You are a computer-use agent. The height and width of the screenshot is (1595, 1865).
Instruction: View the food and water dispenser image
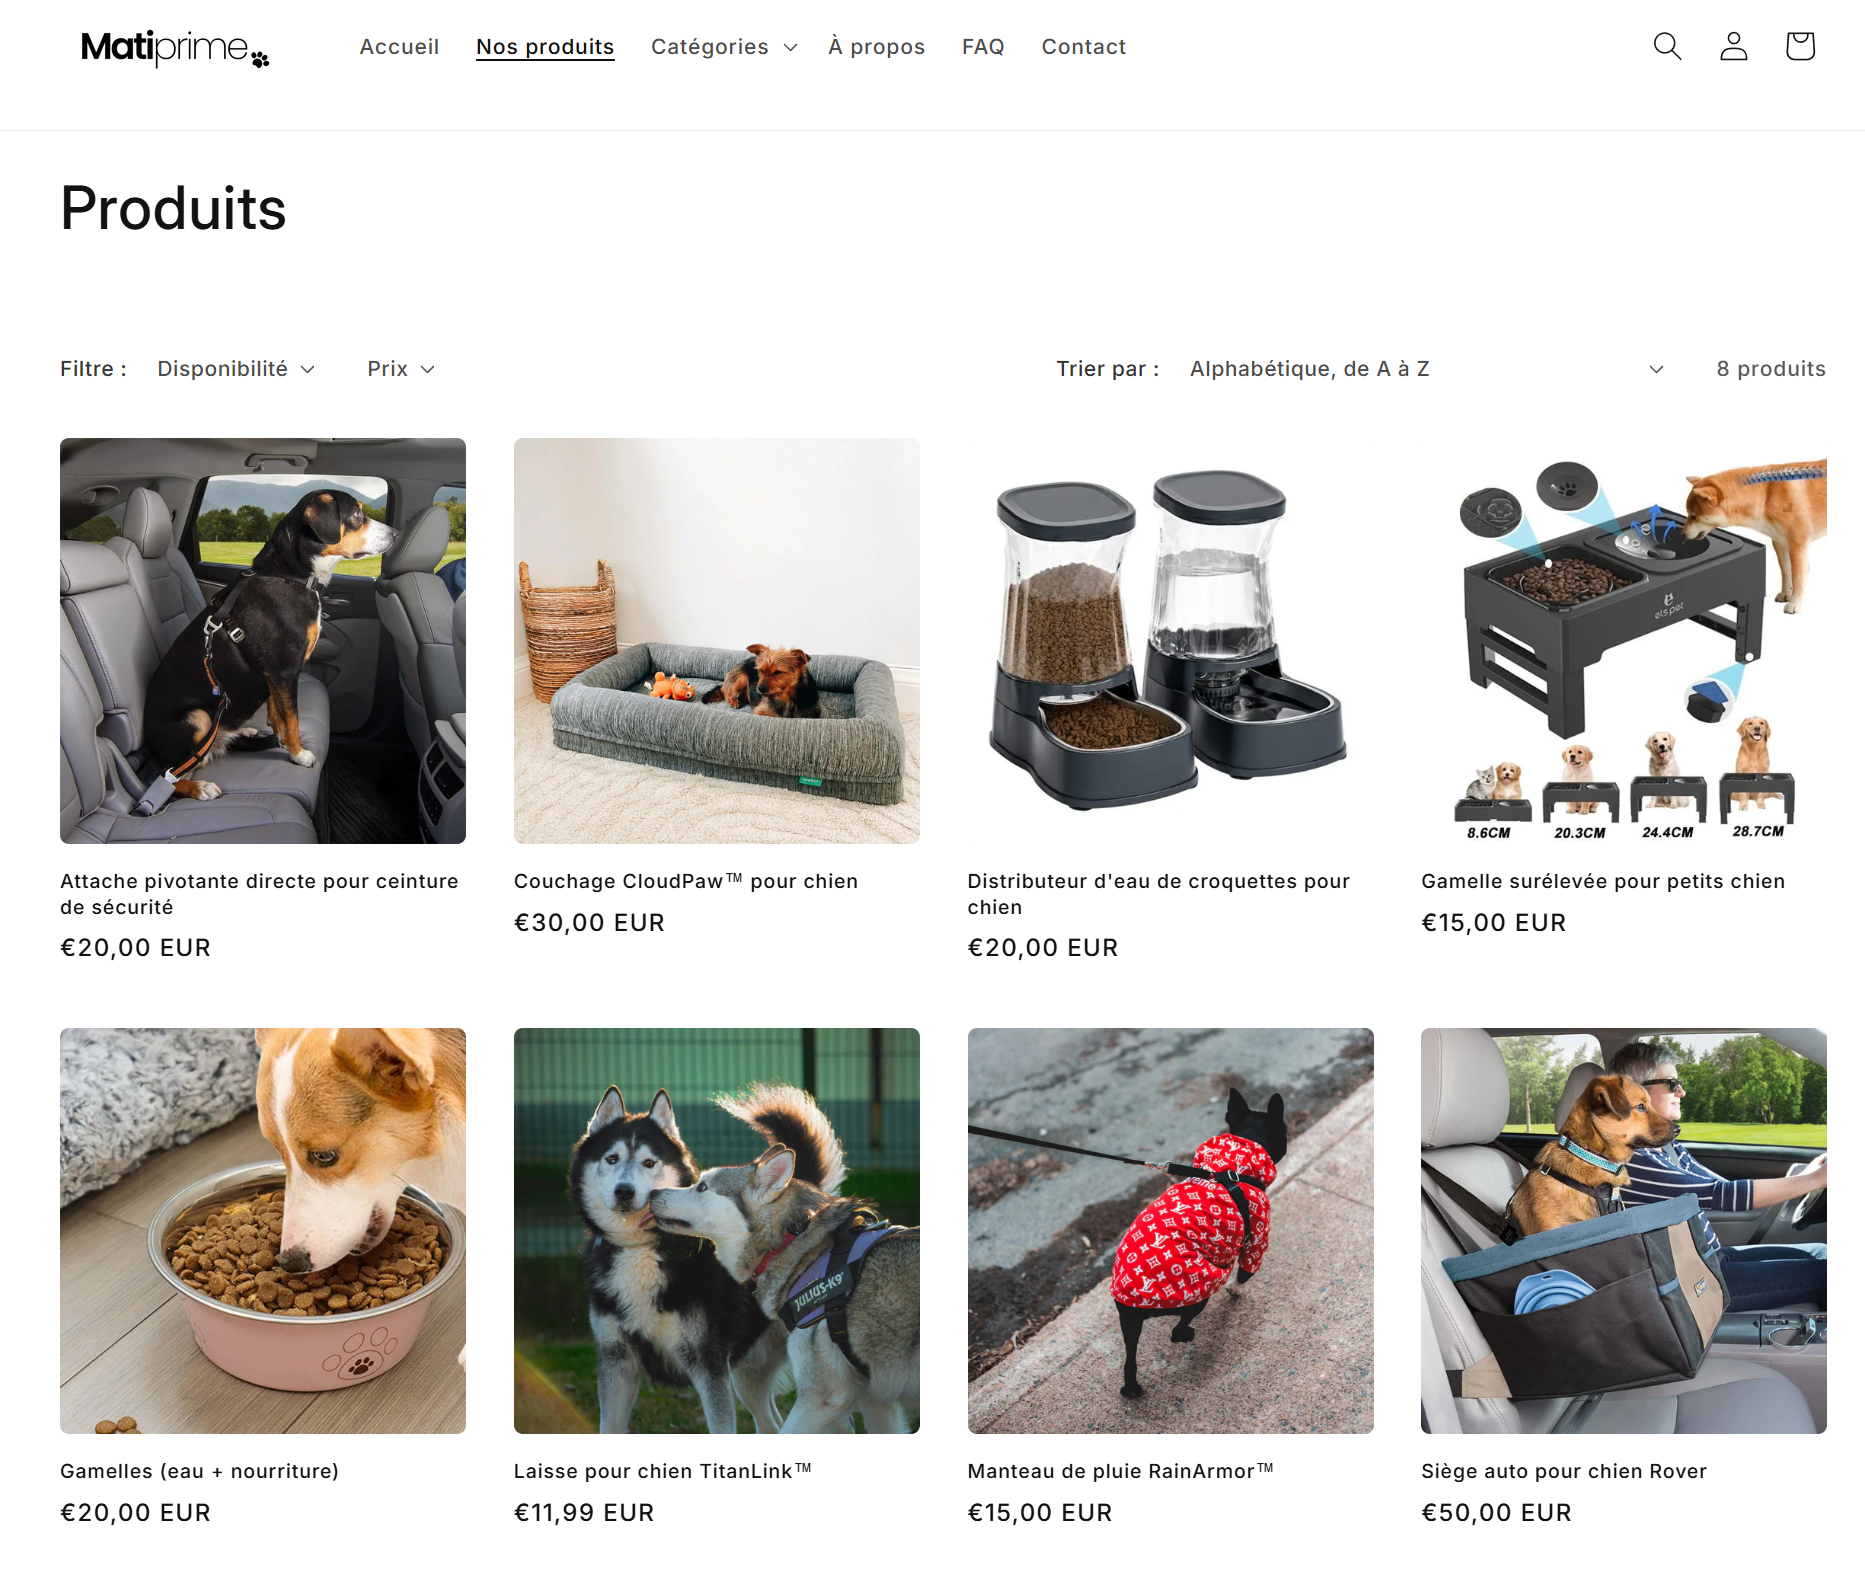[1170, 641]
